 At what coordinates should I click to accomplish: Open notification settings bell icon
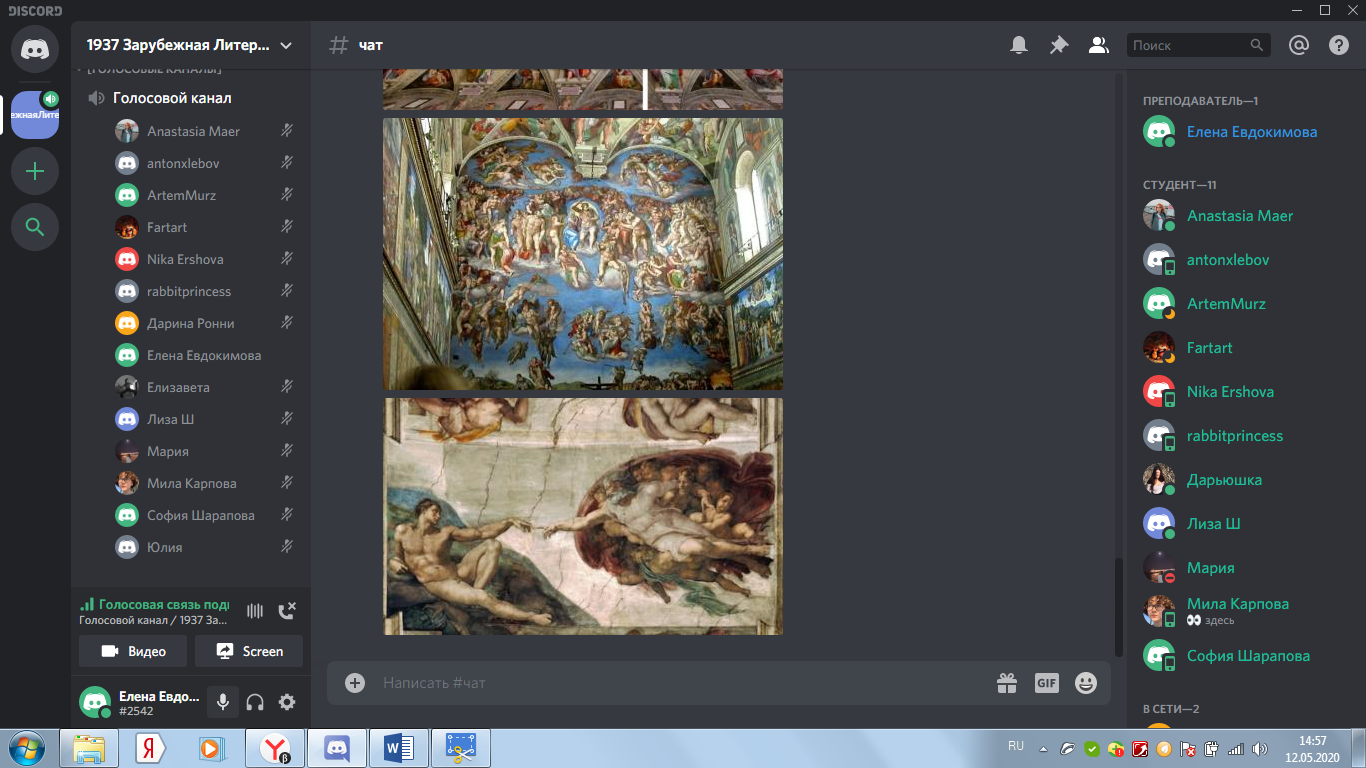click(x=1019, y=45)
